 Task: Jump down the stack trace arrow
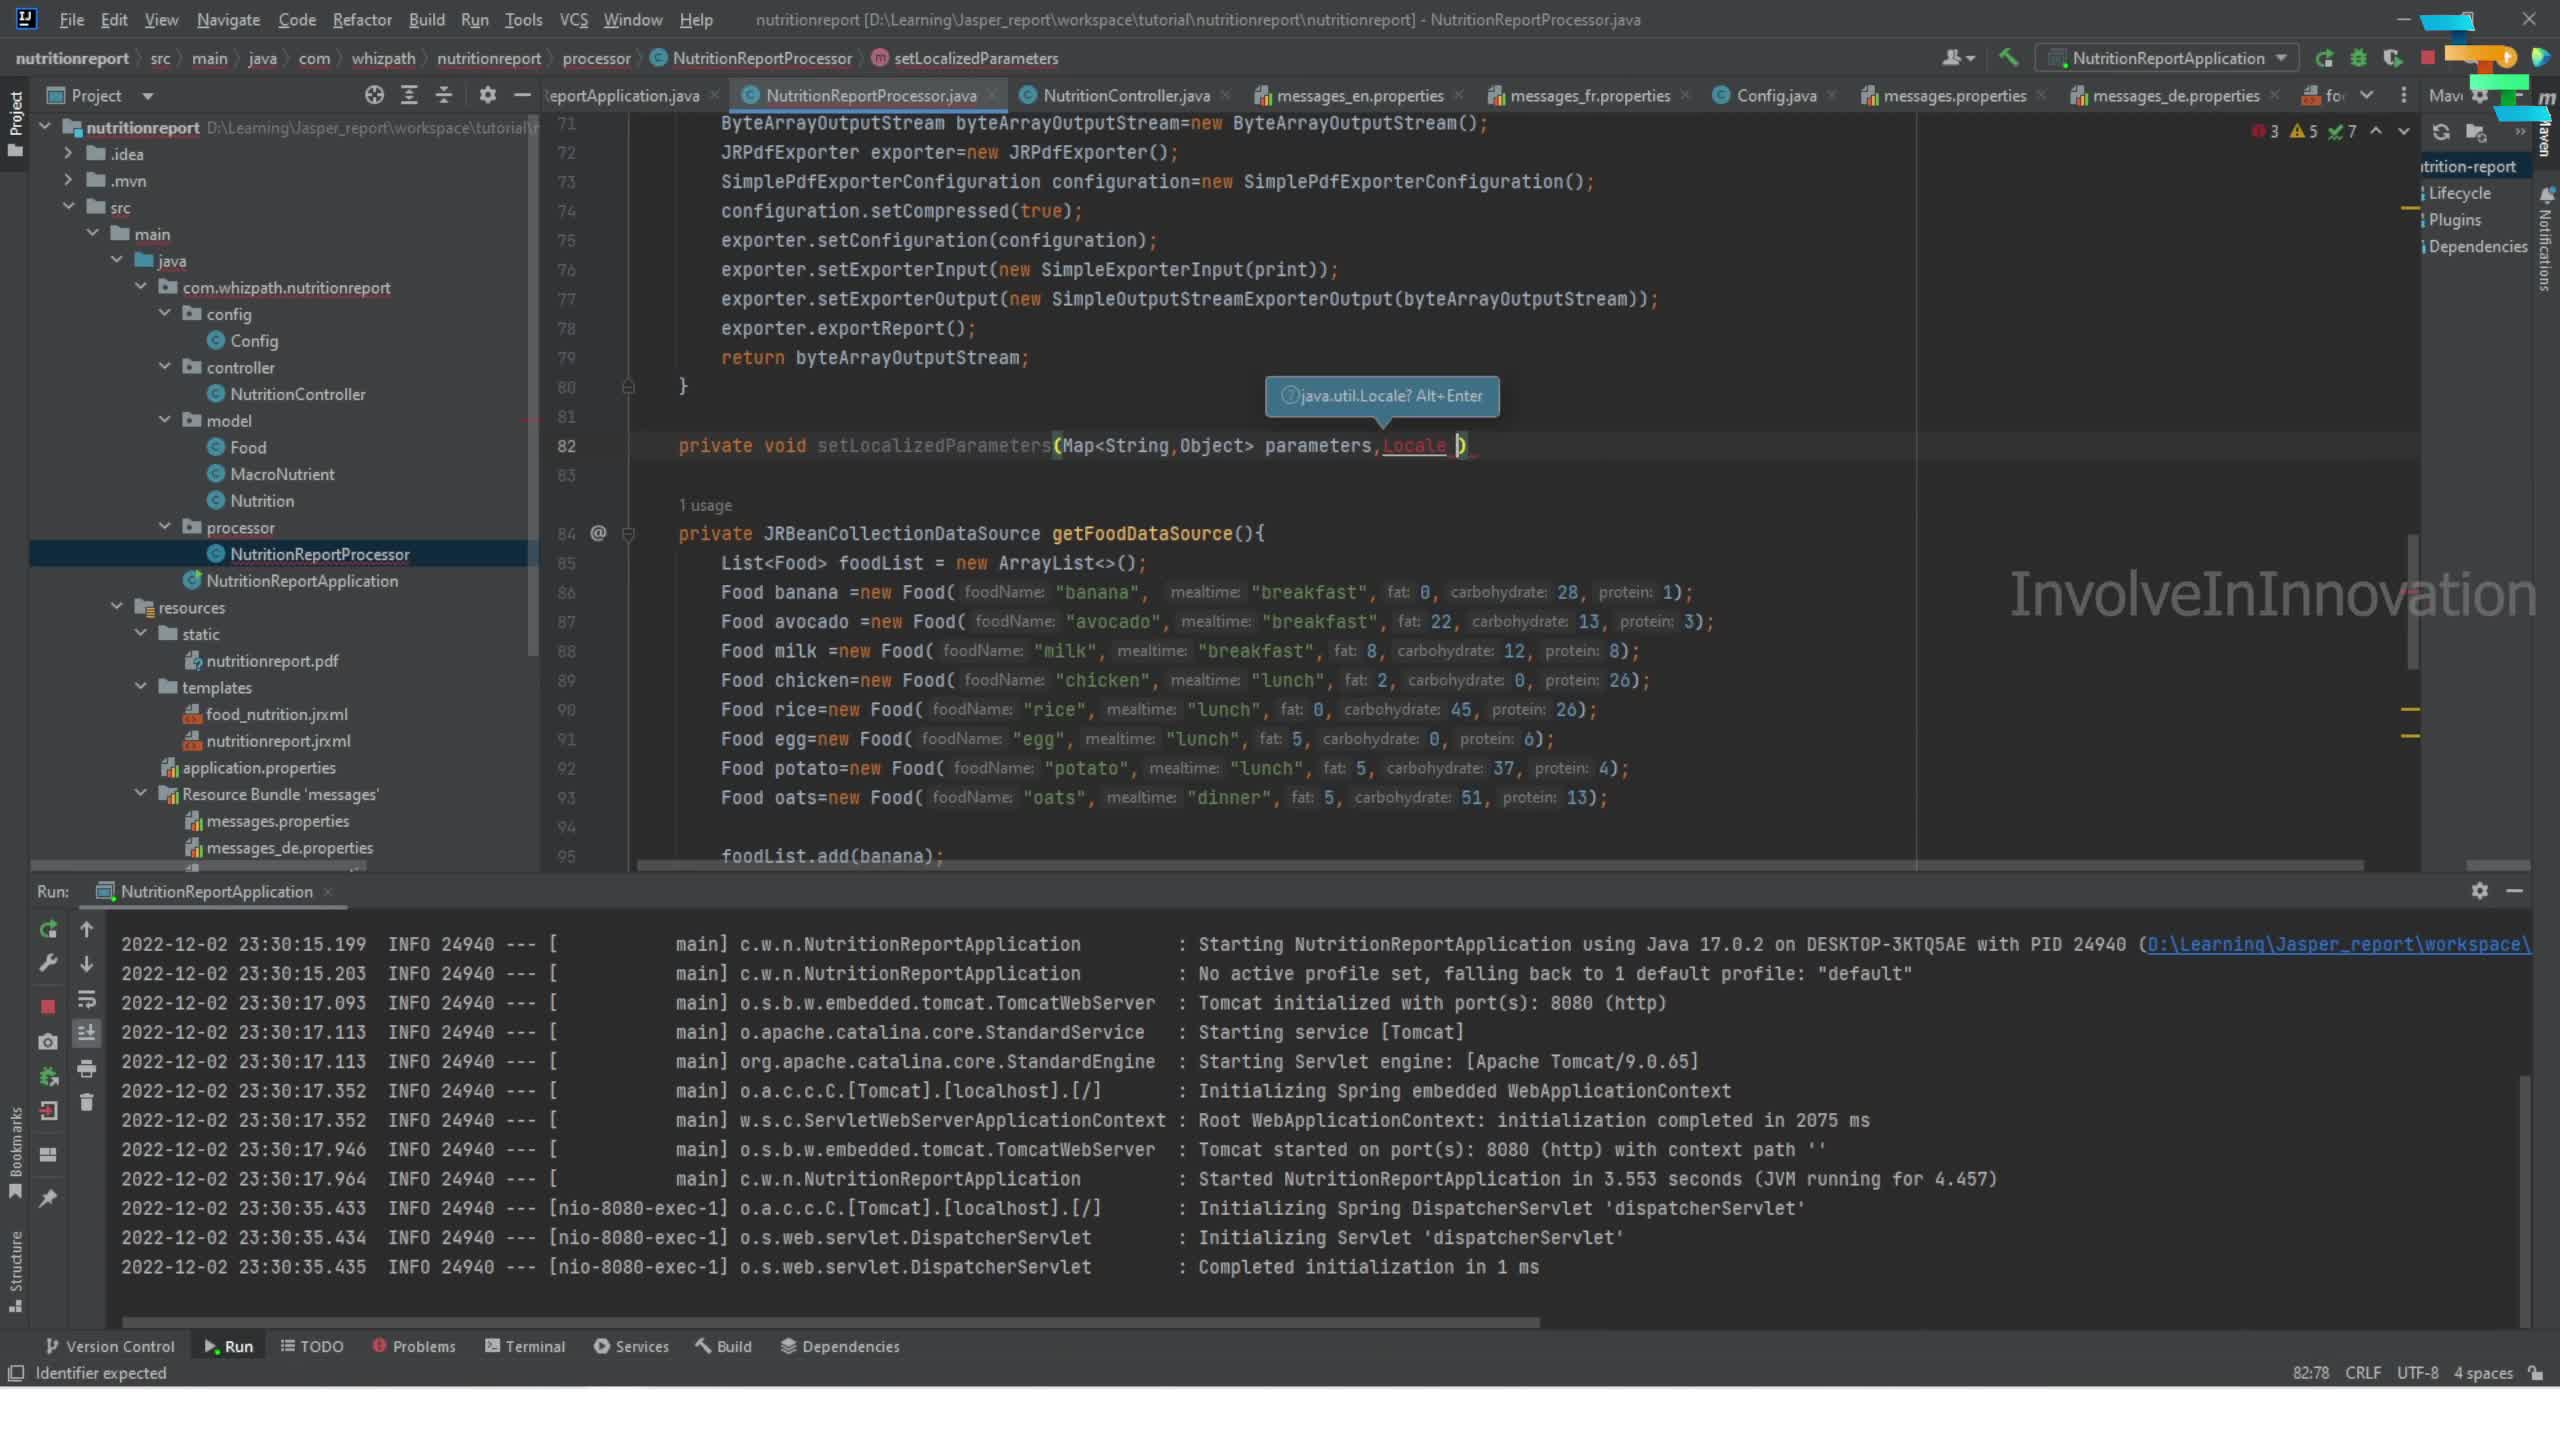(87, 963)
